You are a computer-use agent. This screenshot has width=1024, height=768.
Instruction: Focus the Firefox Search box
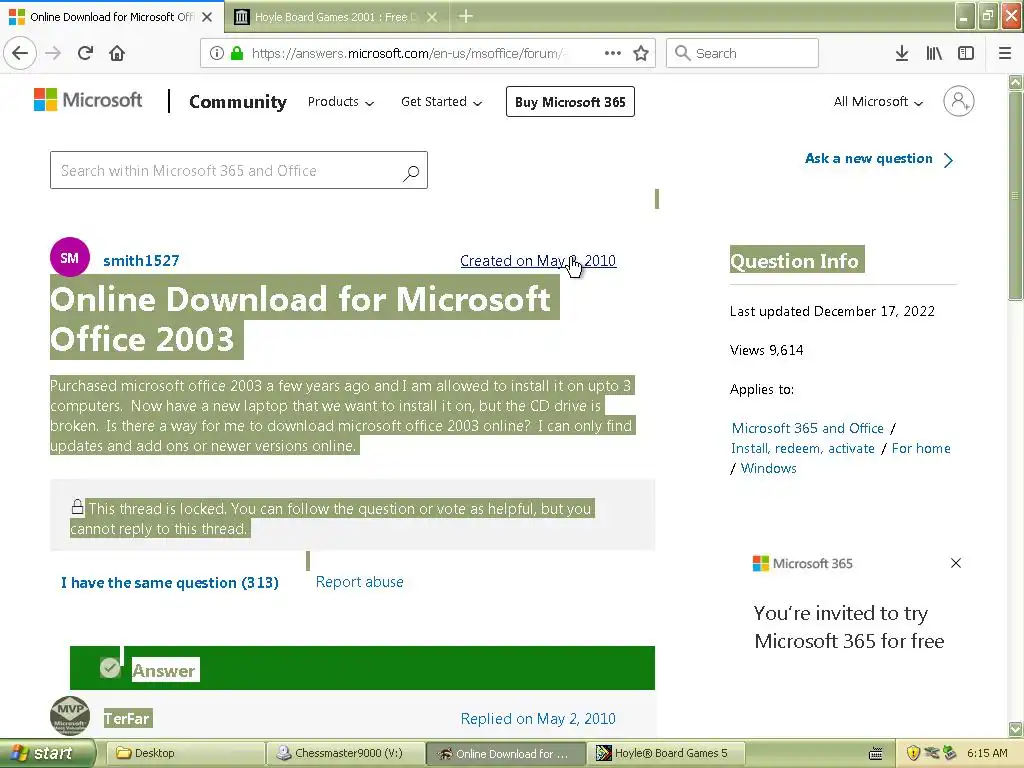click(x=742, y=53)
